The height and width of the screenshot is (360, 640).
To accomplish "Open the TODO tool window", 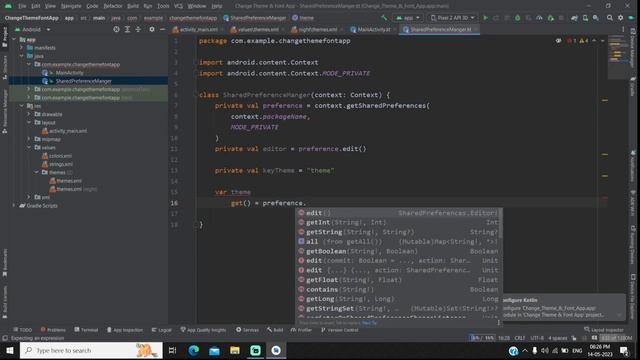I will (23, 330).
